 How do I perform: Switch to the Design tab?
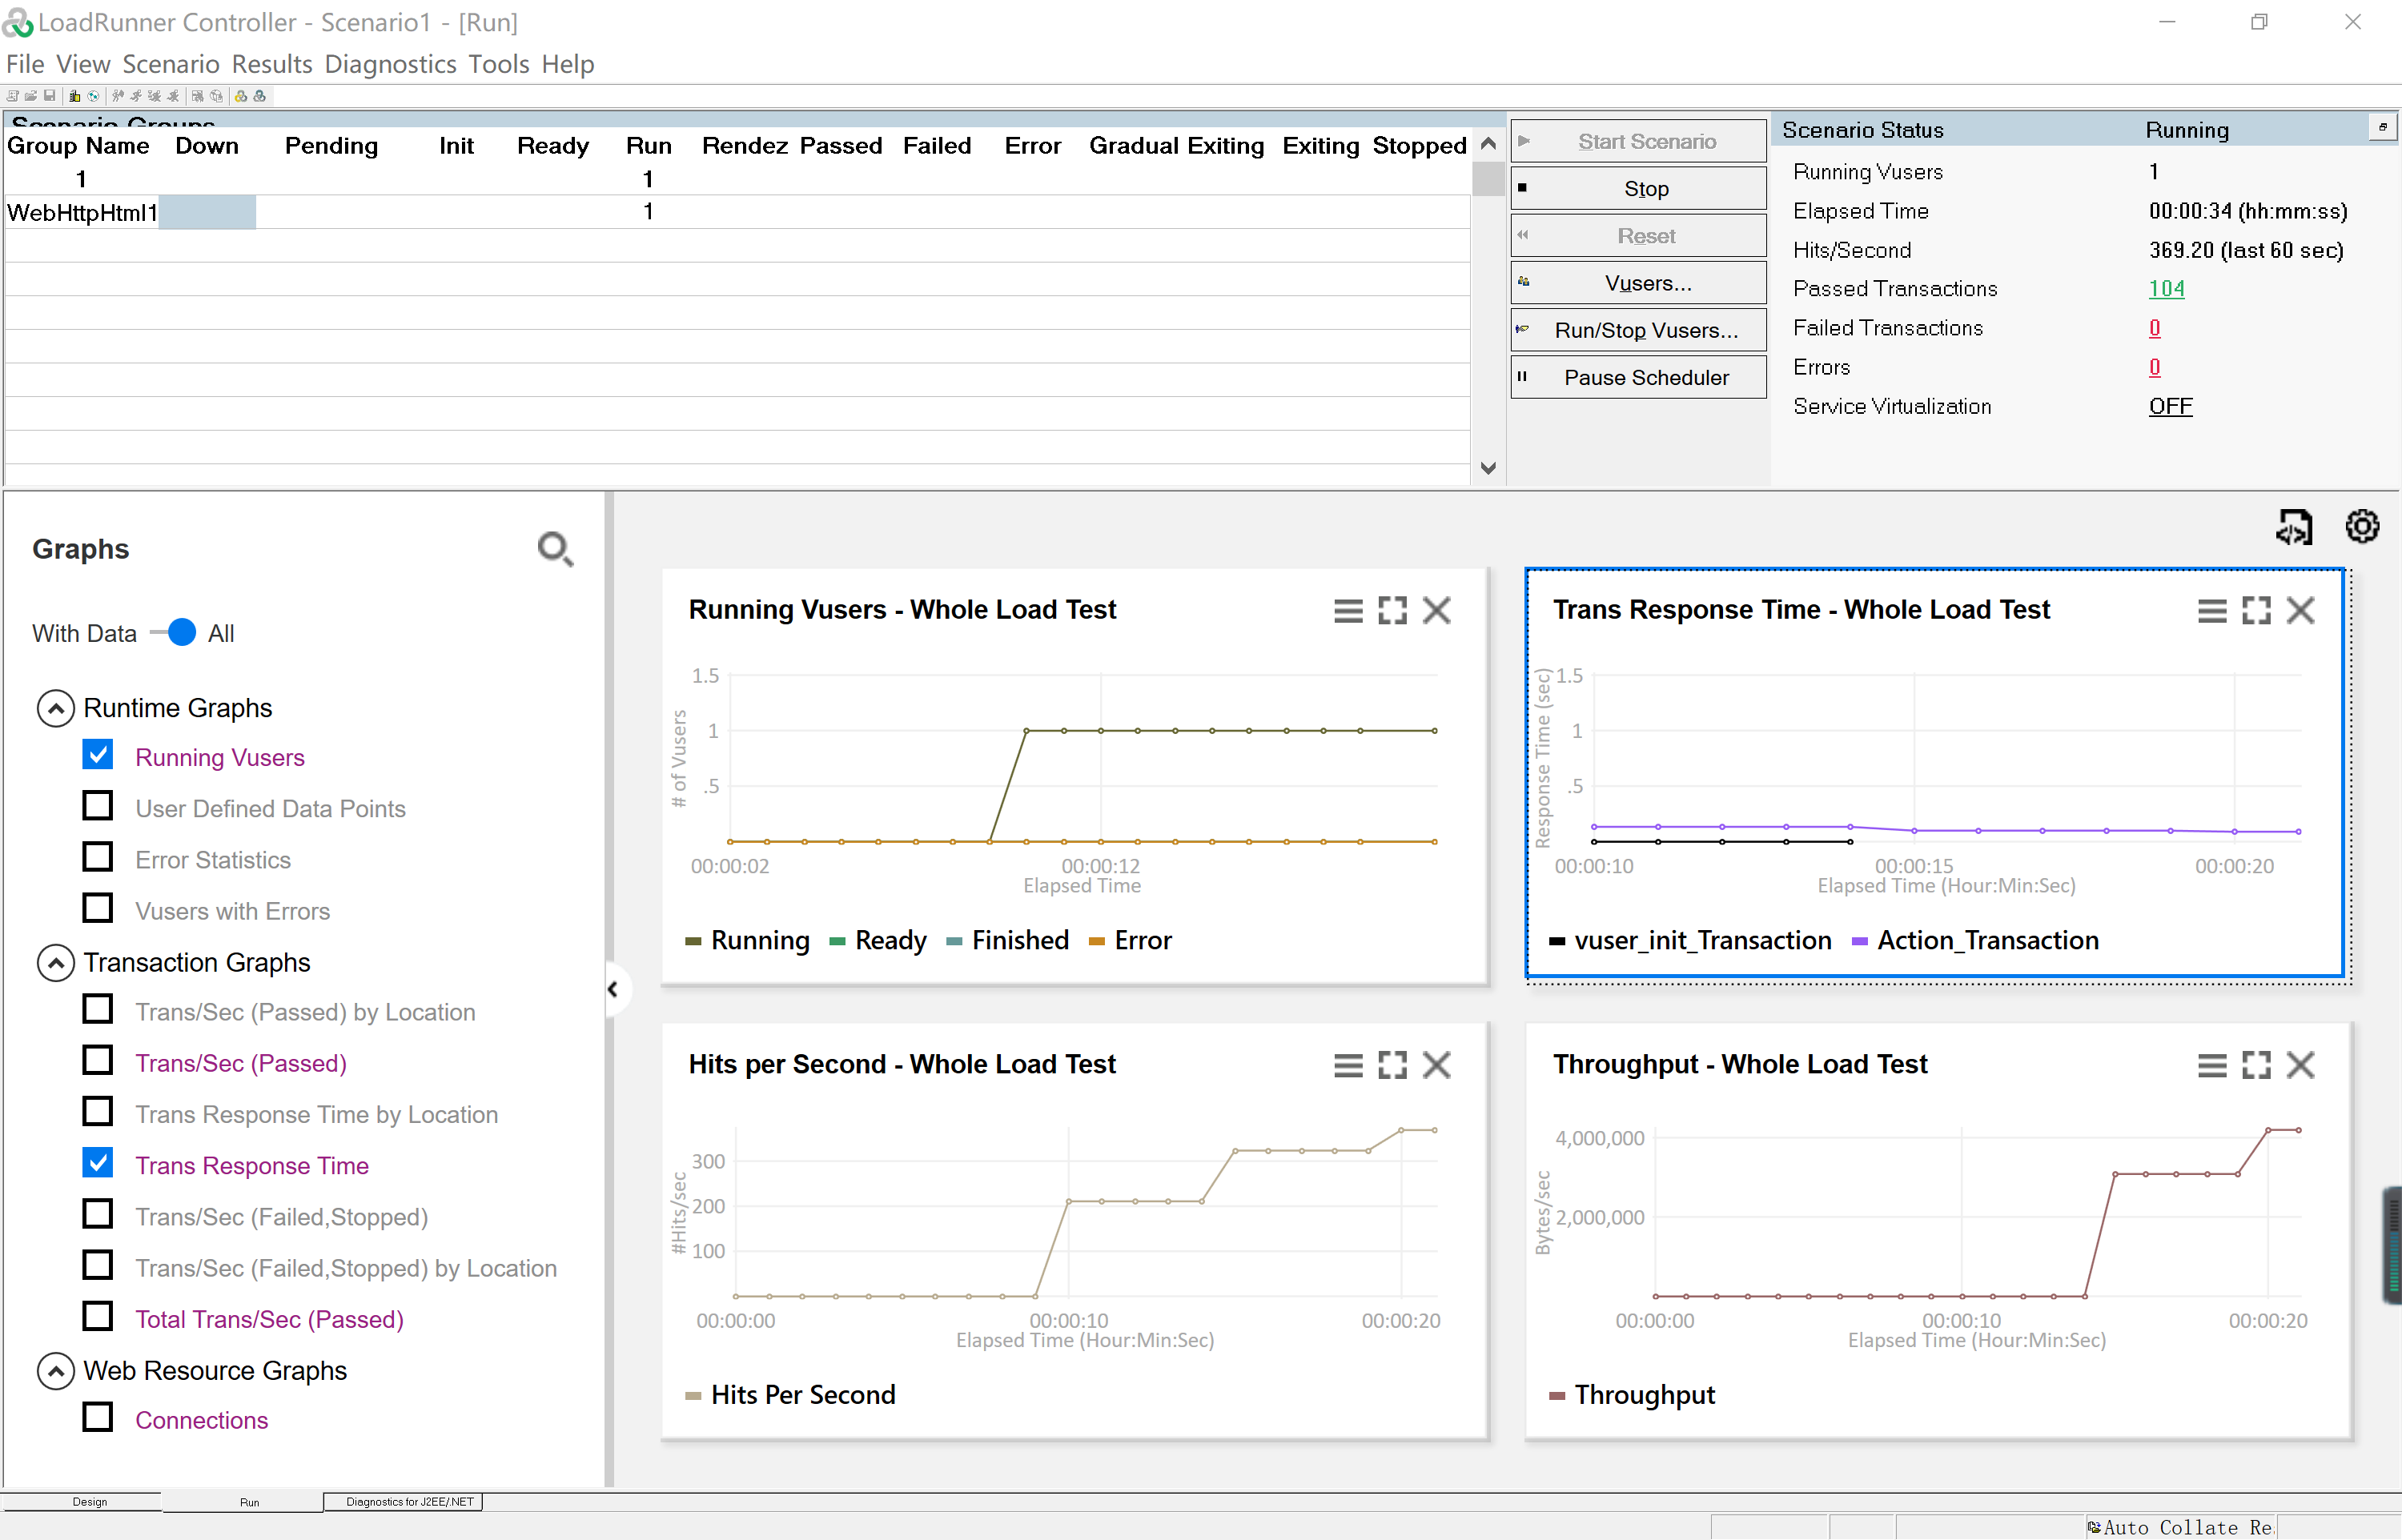tap(89, 1502)
